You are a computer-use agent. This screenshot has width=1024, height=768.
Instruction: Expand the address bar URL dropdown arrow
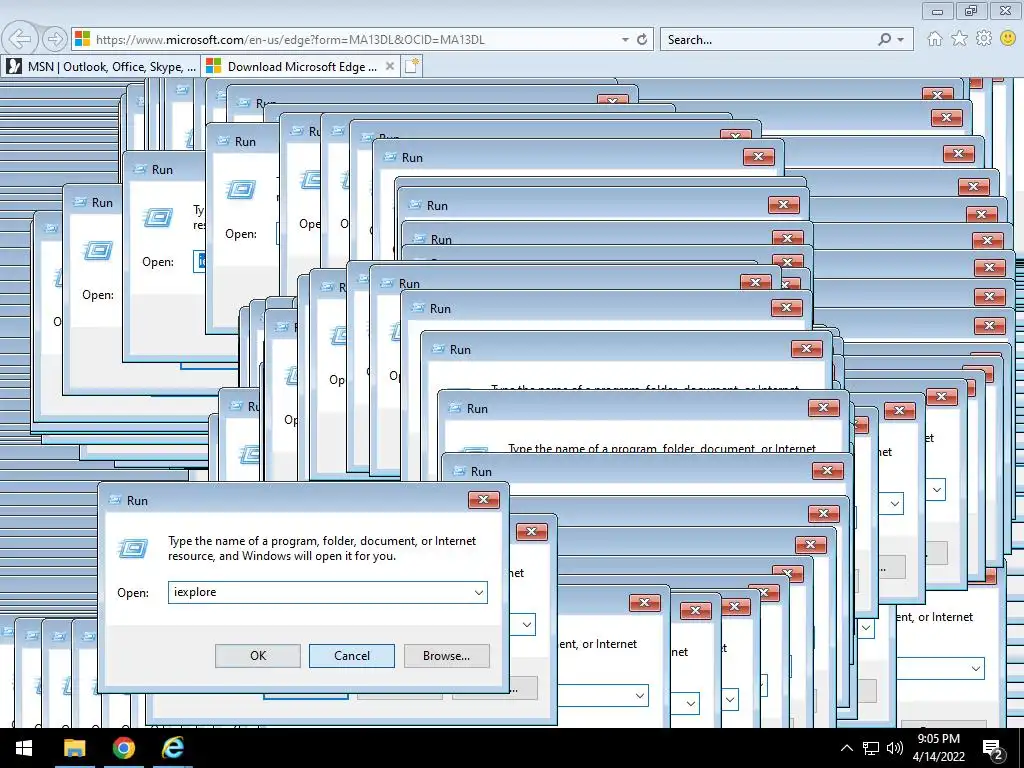pyautogui.click(x=625, y=39)
